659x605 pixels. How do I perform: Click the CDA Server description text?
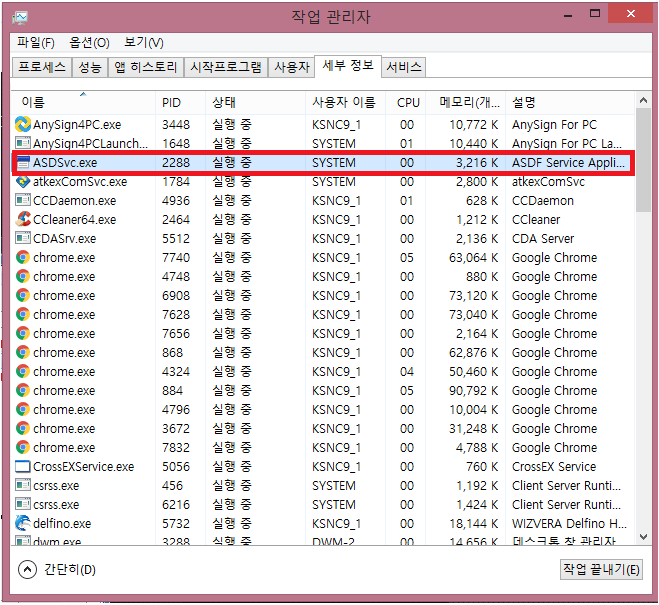click(543, 239)
